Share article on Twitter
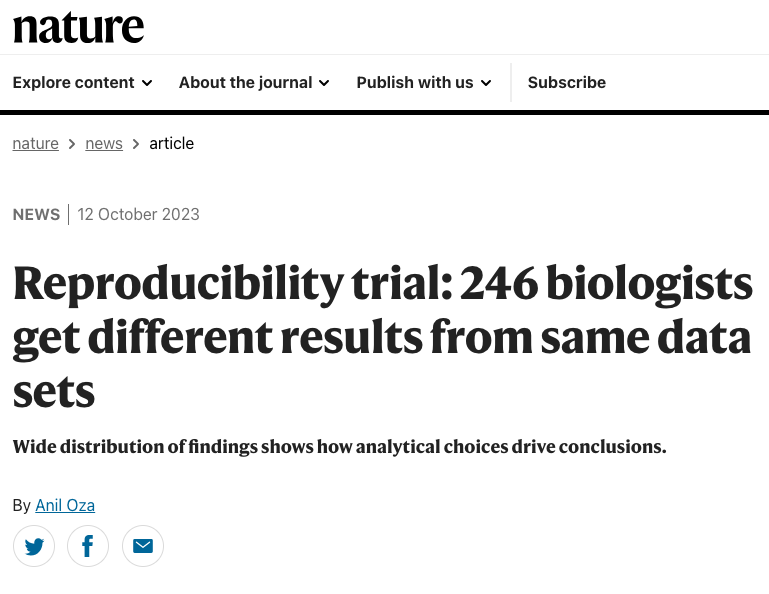Viewport: 769px width, 594px height. 34,546
